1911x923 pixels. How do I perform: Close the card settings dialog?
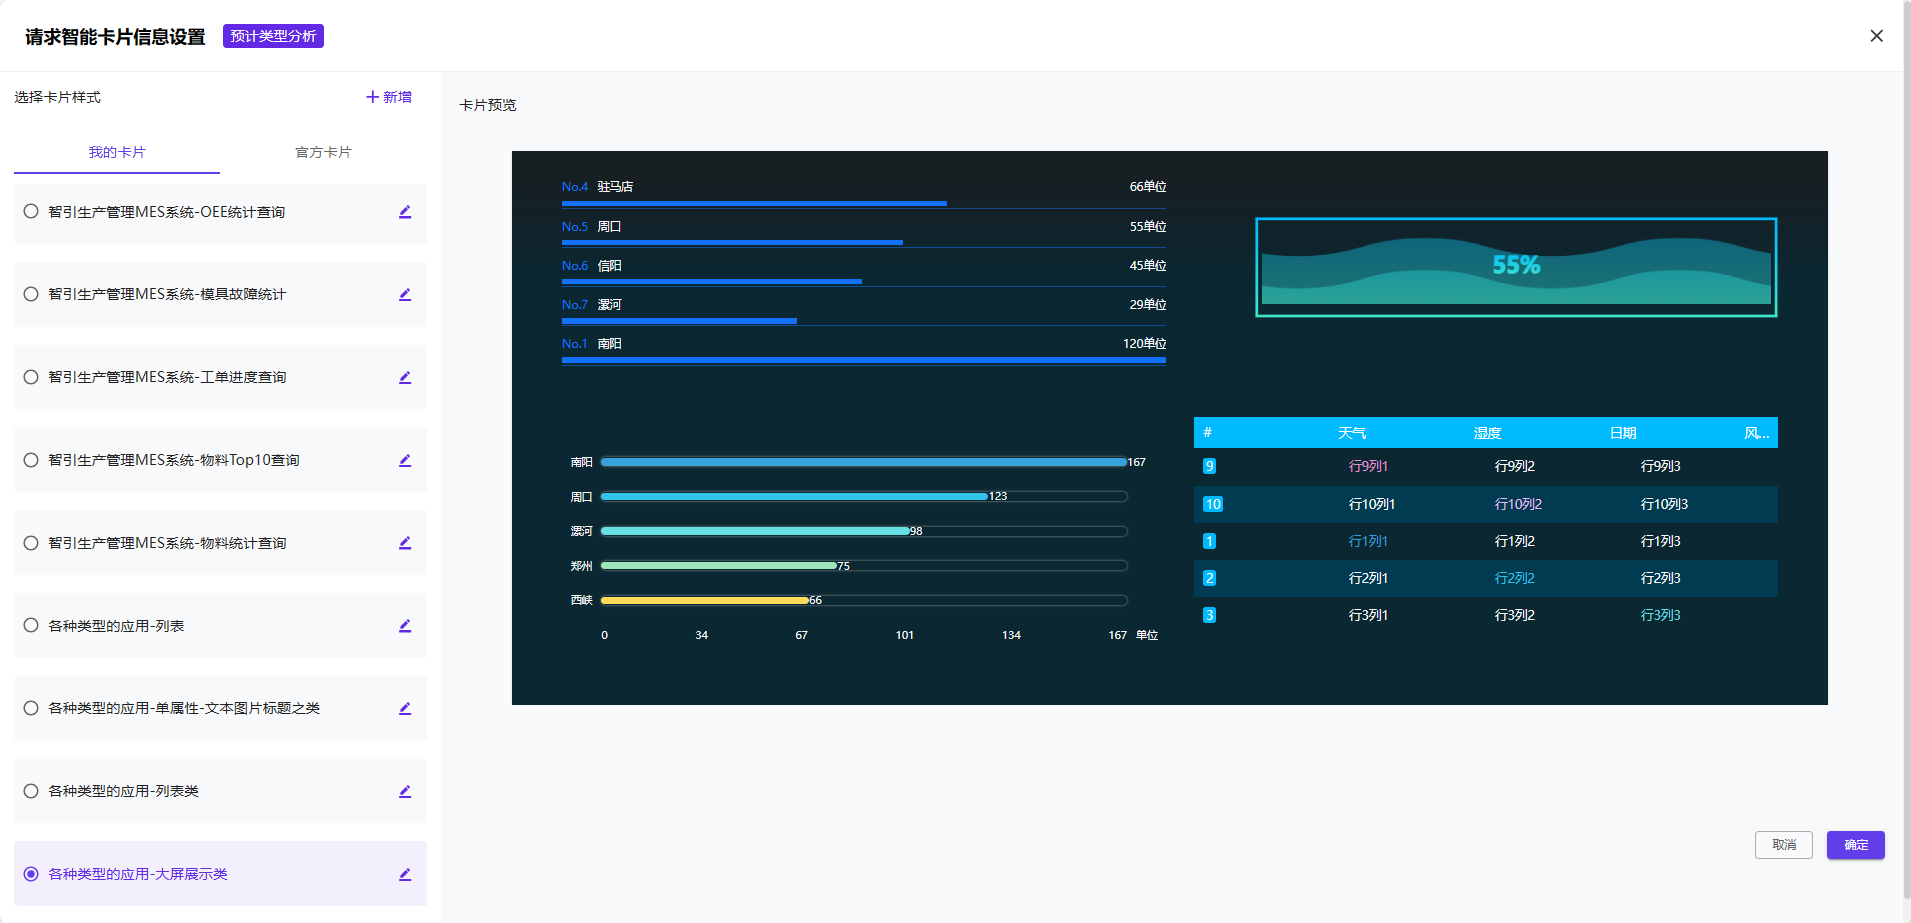(1876, 36)
